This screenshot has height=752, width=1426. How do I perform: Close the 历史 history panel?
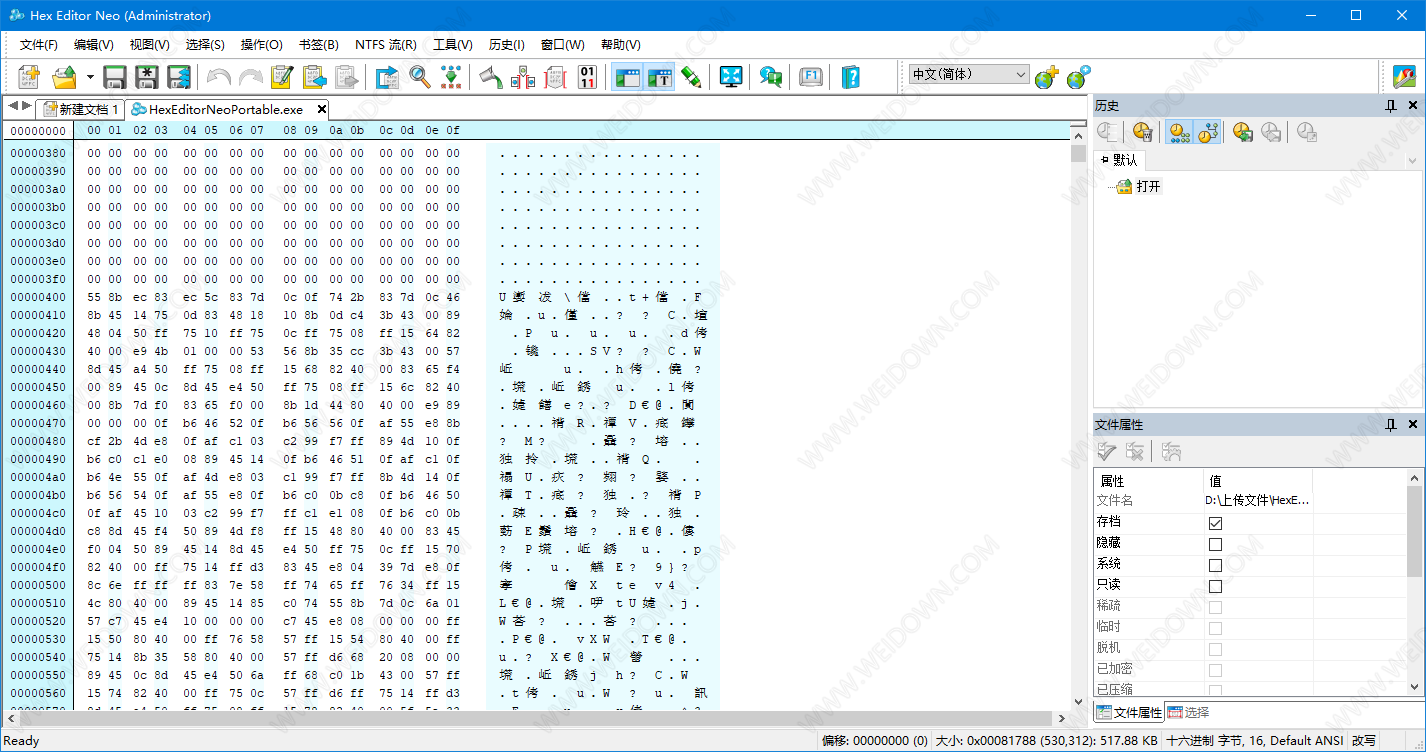tap(1413, 105)
